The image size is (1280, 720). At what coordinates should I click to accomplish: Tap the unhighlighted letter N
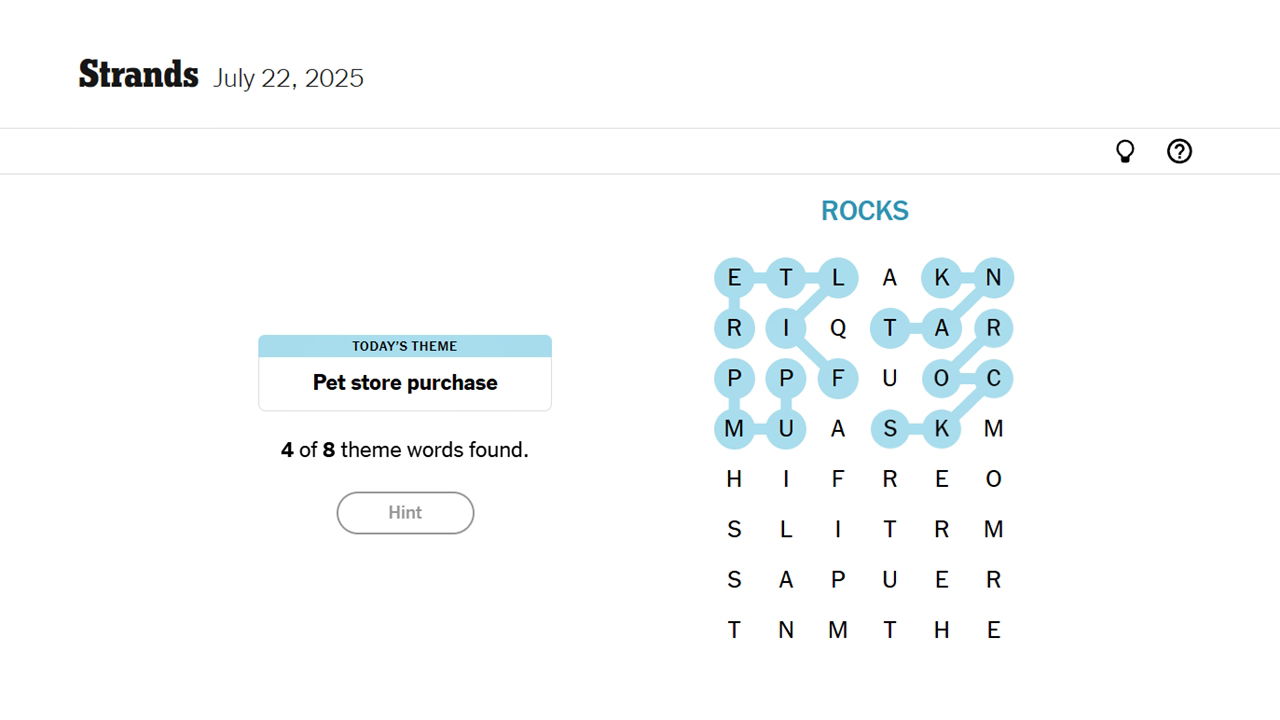[x=786, y=630]
